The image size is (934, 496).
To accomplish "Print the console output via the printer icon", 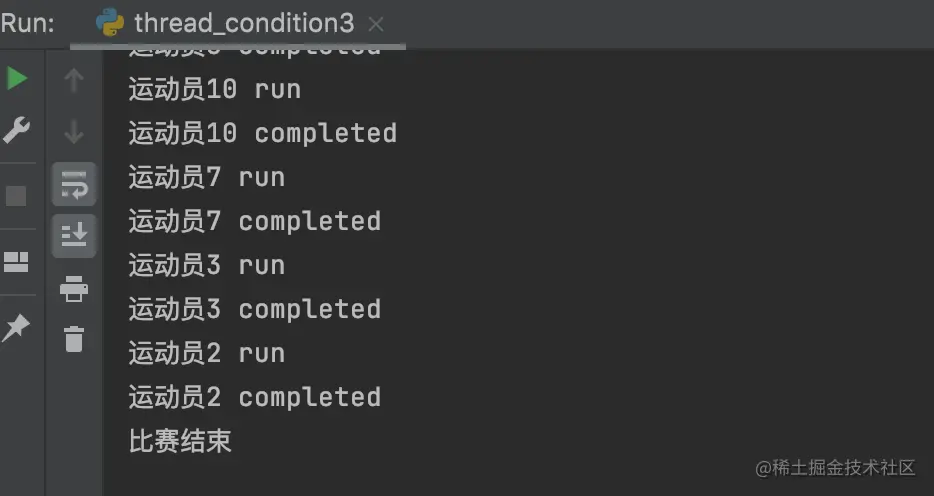I will pyautogui.click(x=74, y=290).
